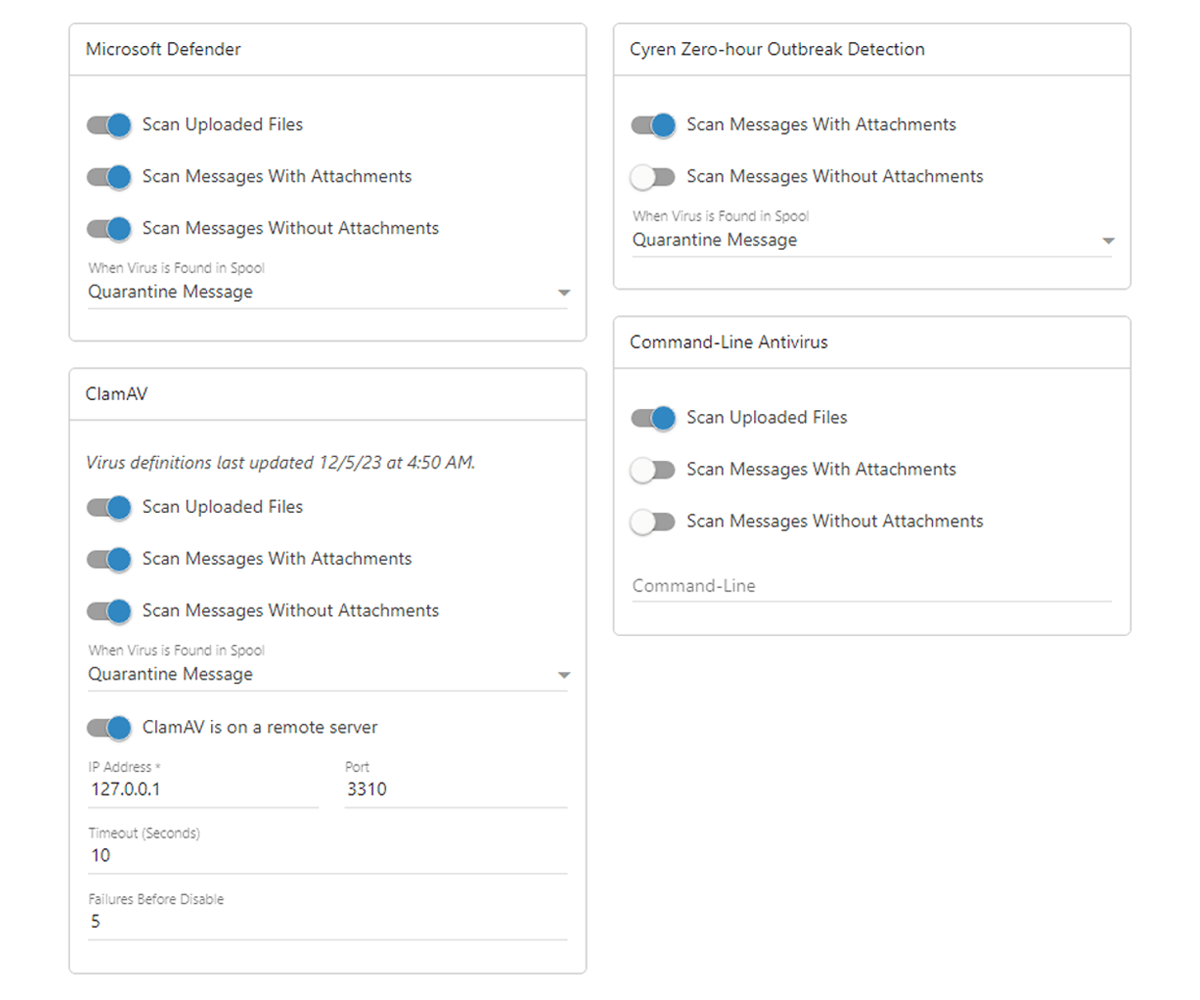1200x1000 pixels.
Task: Open Microsoft Defender virus action dropdown
Action: click(x=327, y=292)
